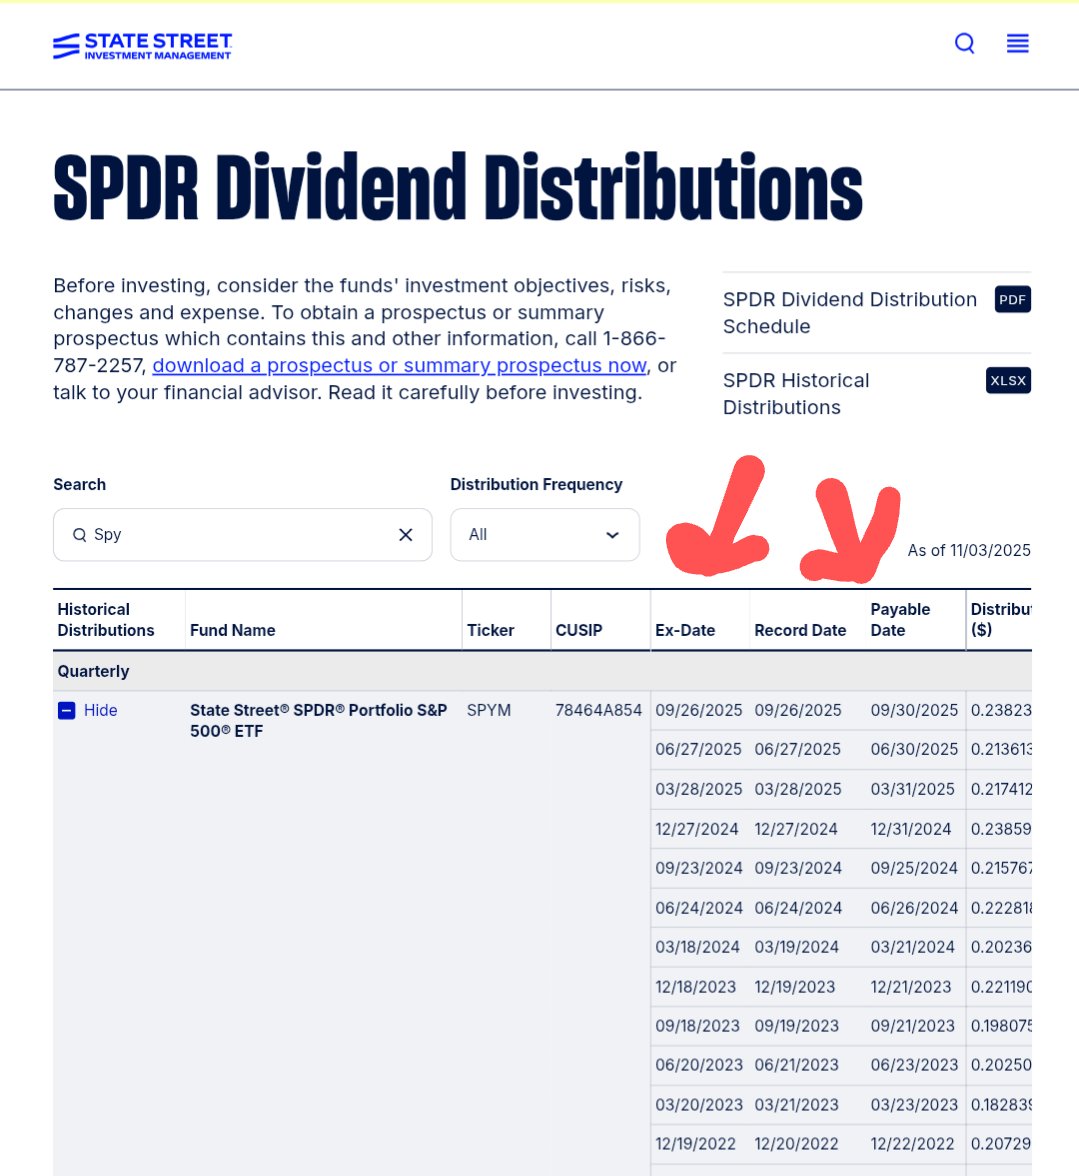Image resolution: width=1079 pixels, height=1176 pixels.
Task: Select ex-date 06/20/2023
Action: [699, 1065]
